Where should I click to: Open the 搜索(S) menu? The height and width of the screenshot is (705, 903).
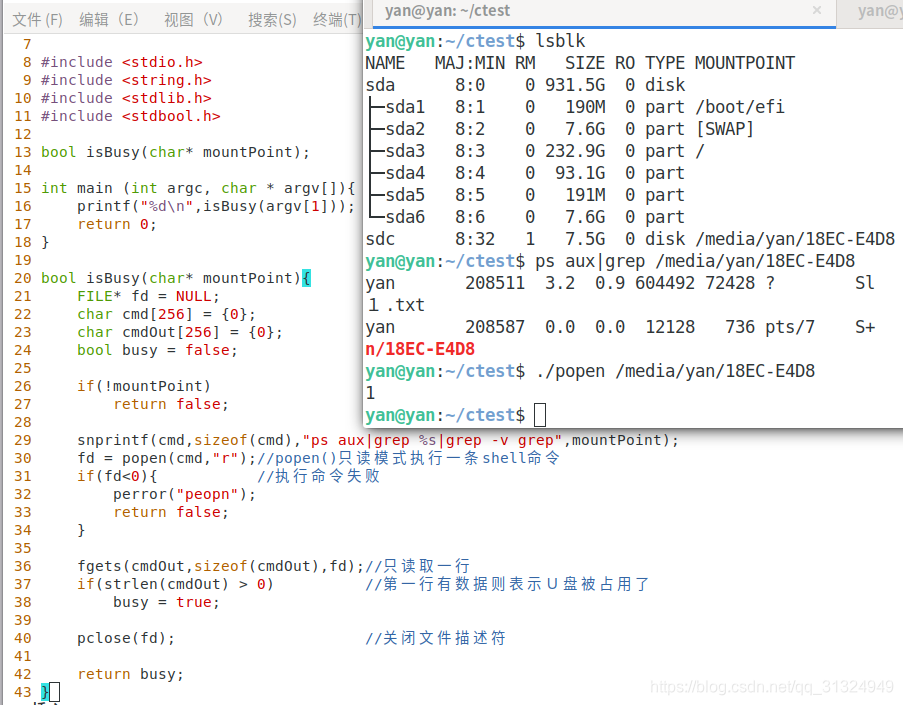(270, 18)
